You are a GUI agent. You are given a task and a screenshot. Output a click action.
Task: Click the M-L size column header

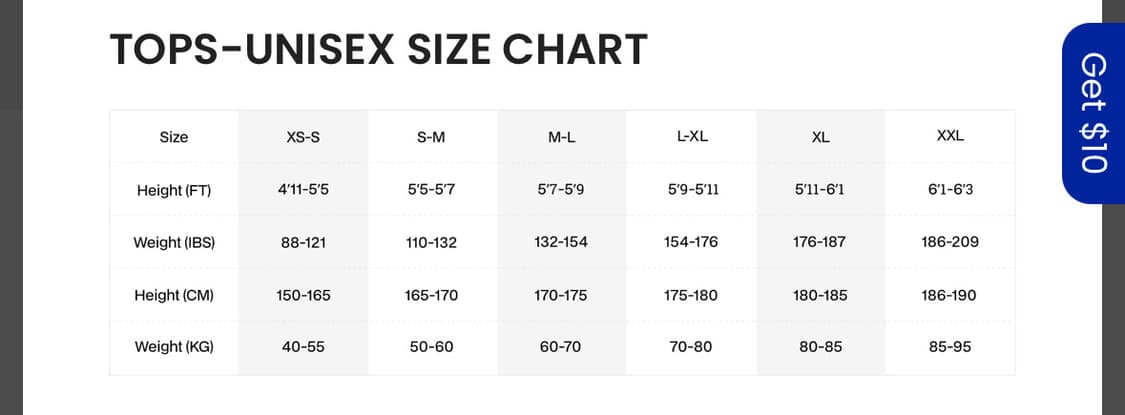[x=562, y=137]
